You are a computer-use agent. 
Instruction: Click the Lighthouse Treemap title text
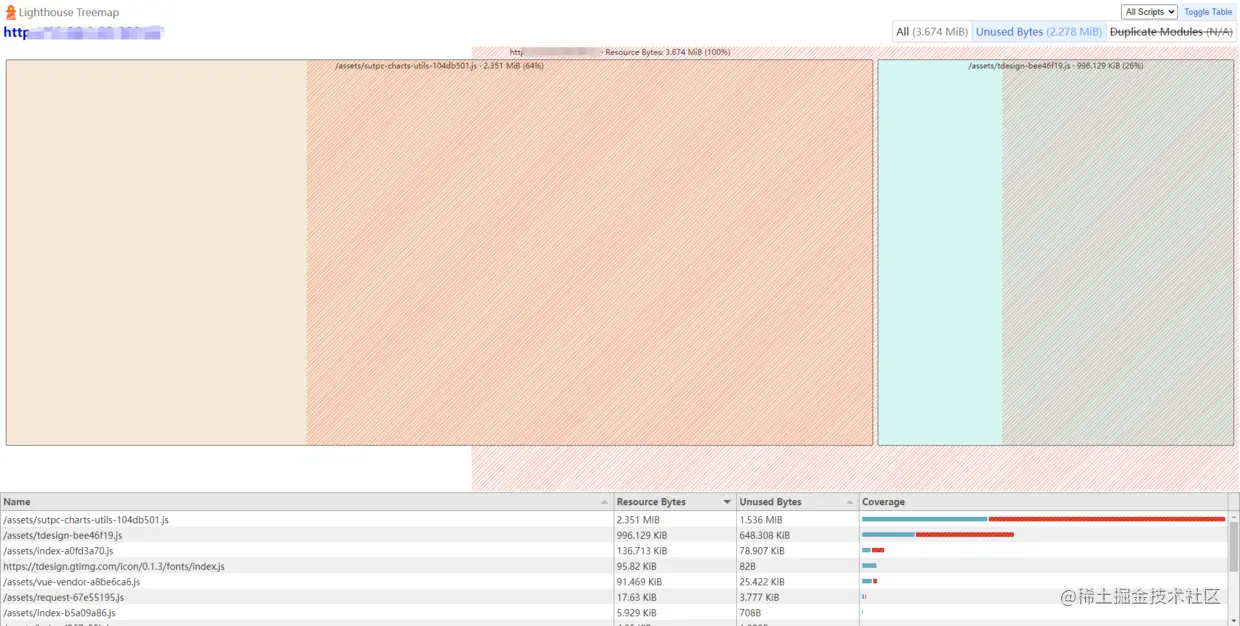coord(68,13)
